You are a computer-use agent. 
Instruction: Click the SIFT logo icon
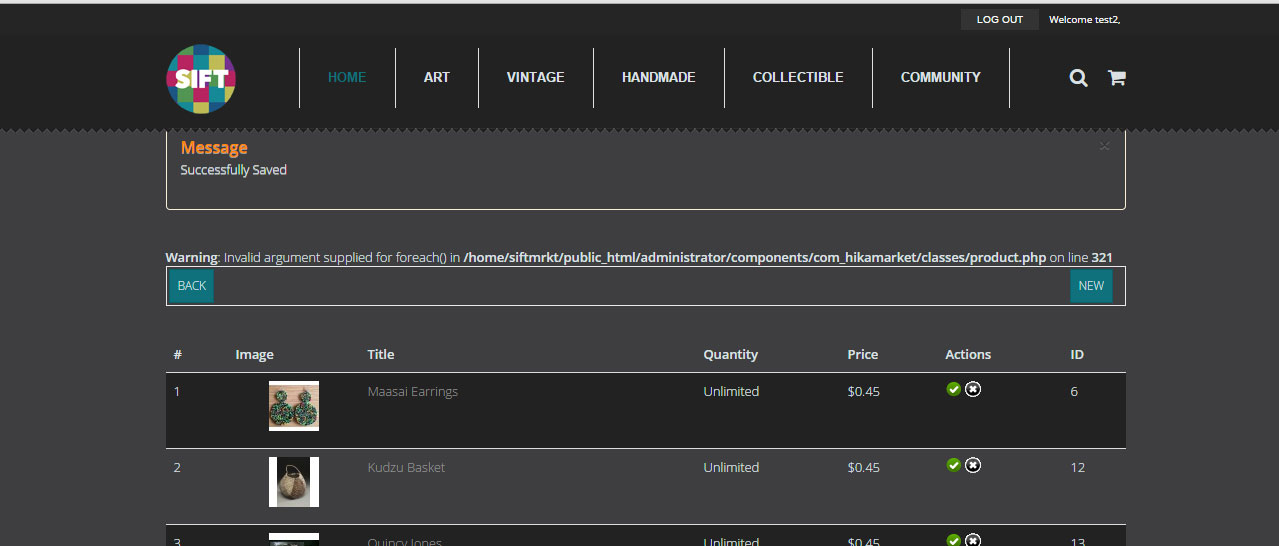click(x=201, y=78)
